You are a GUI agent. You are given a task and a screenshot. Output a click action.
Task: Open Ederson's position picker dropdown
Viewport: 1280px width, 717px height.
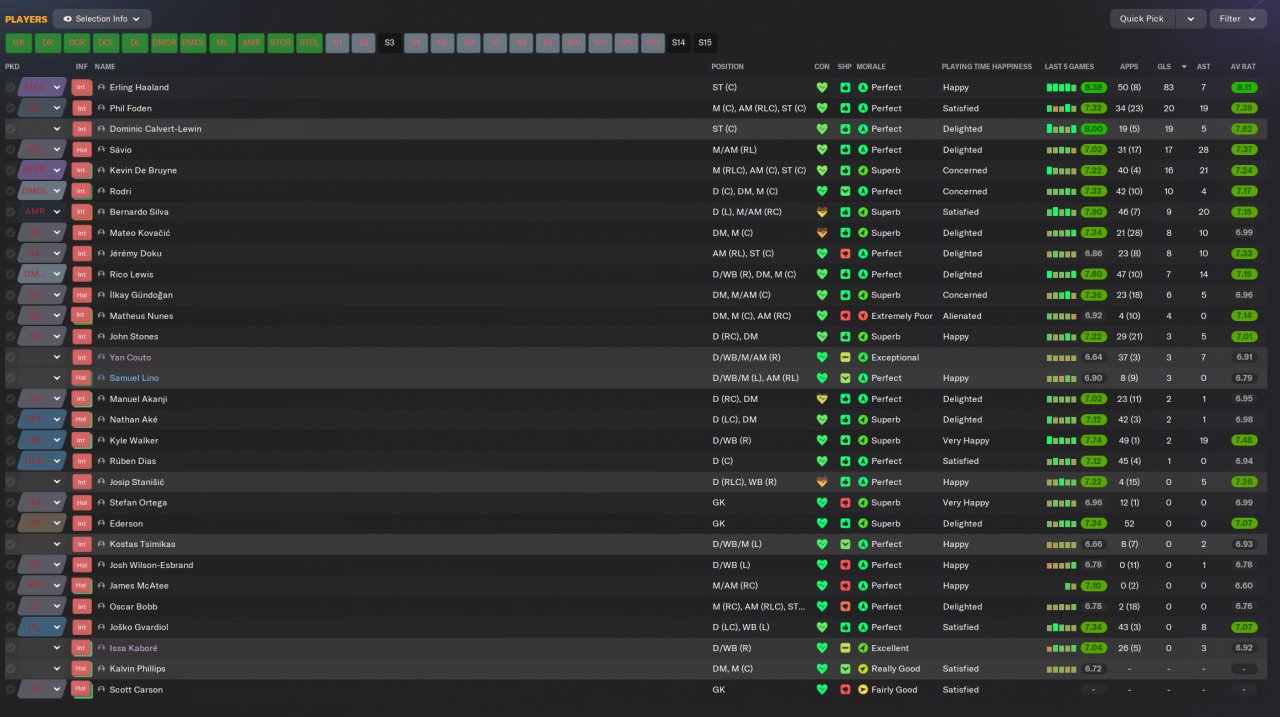pyautogui.click(x=57, y=524)
